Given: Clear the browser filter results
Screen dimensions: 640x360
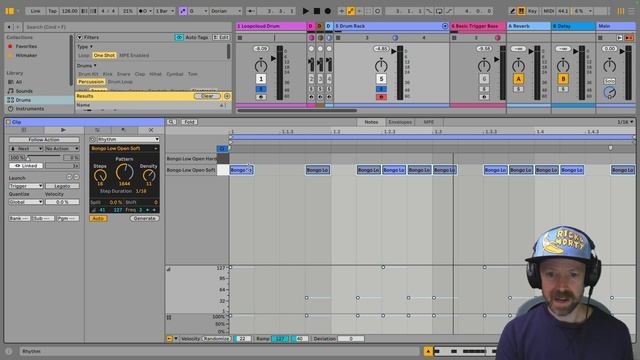Looking at the screenshot, I should (207, 96).
